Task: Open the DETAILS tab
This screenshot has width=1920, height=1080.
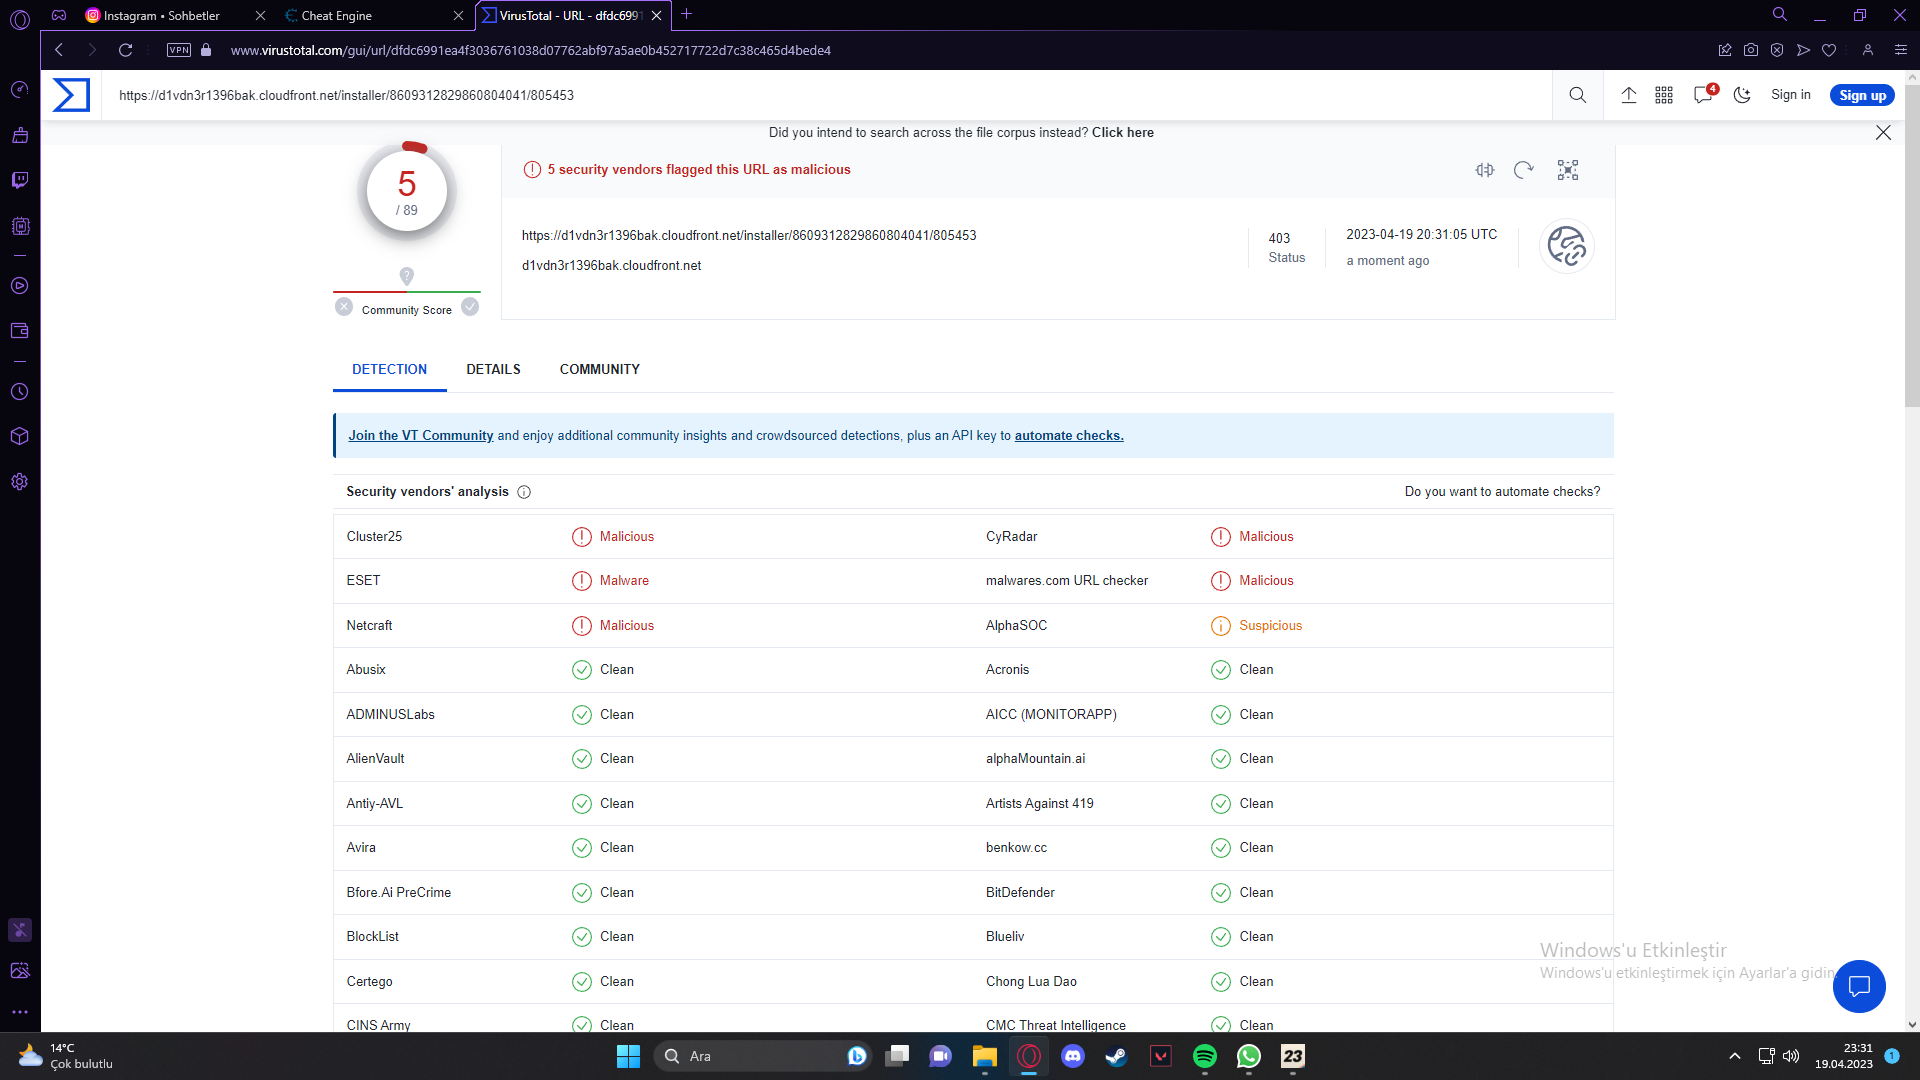Action: click(x=493, y=369)
